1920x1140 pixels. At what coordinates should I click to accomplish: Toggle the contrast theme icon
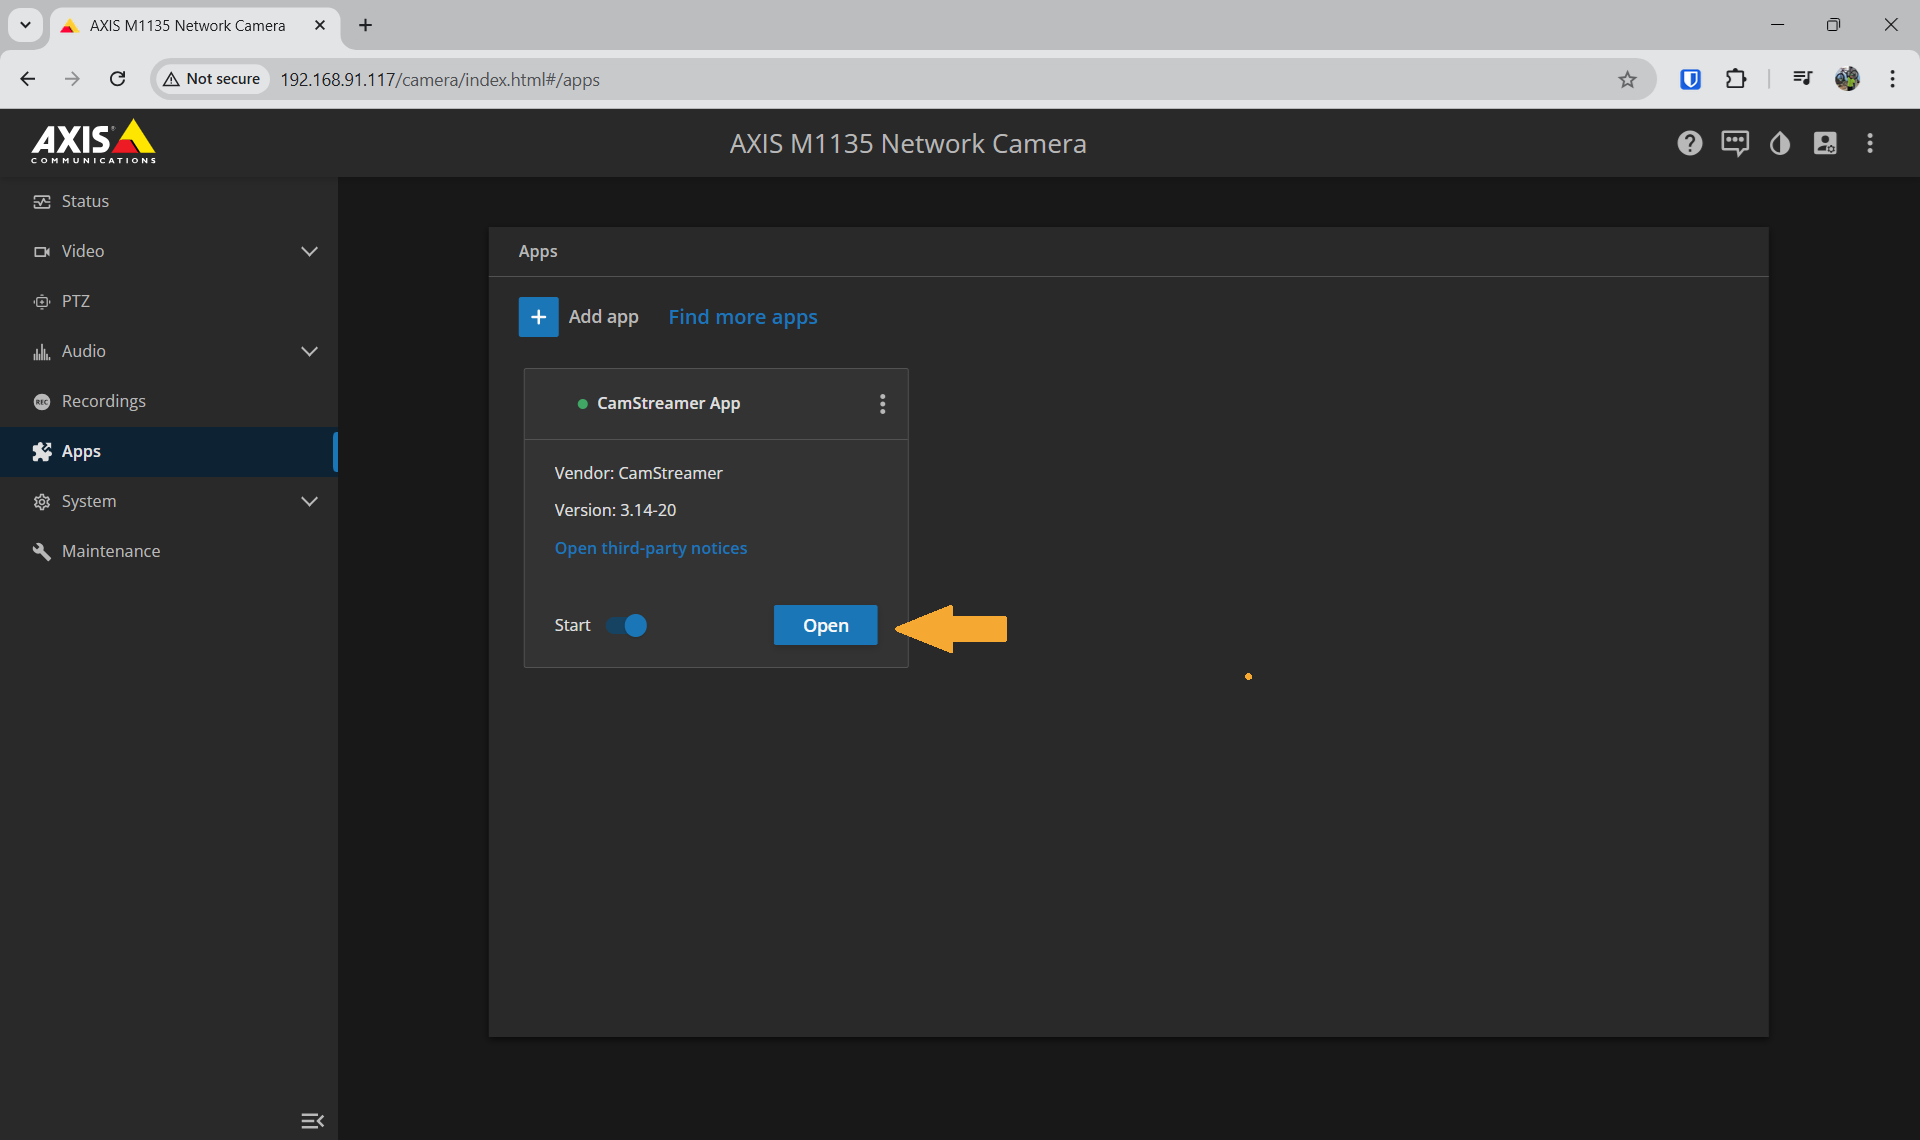(1780, 143)
